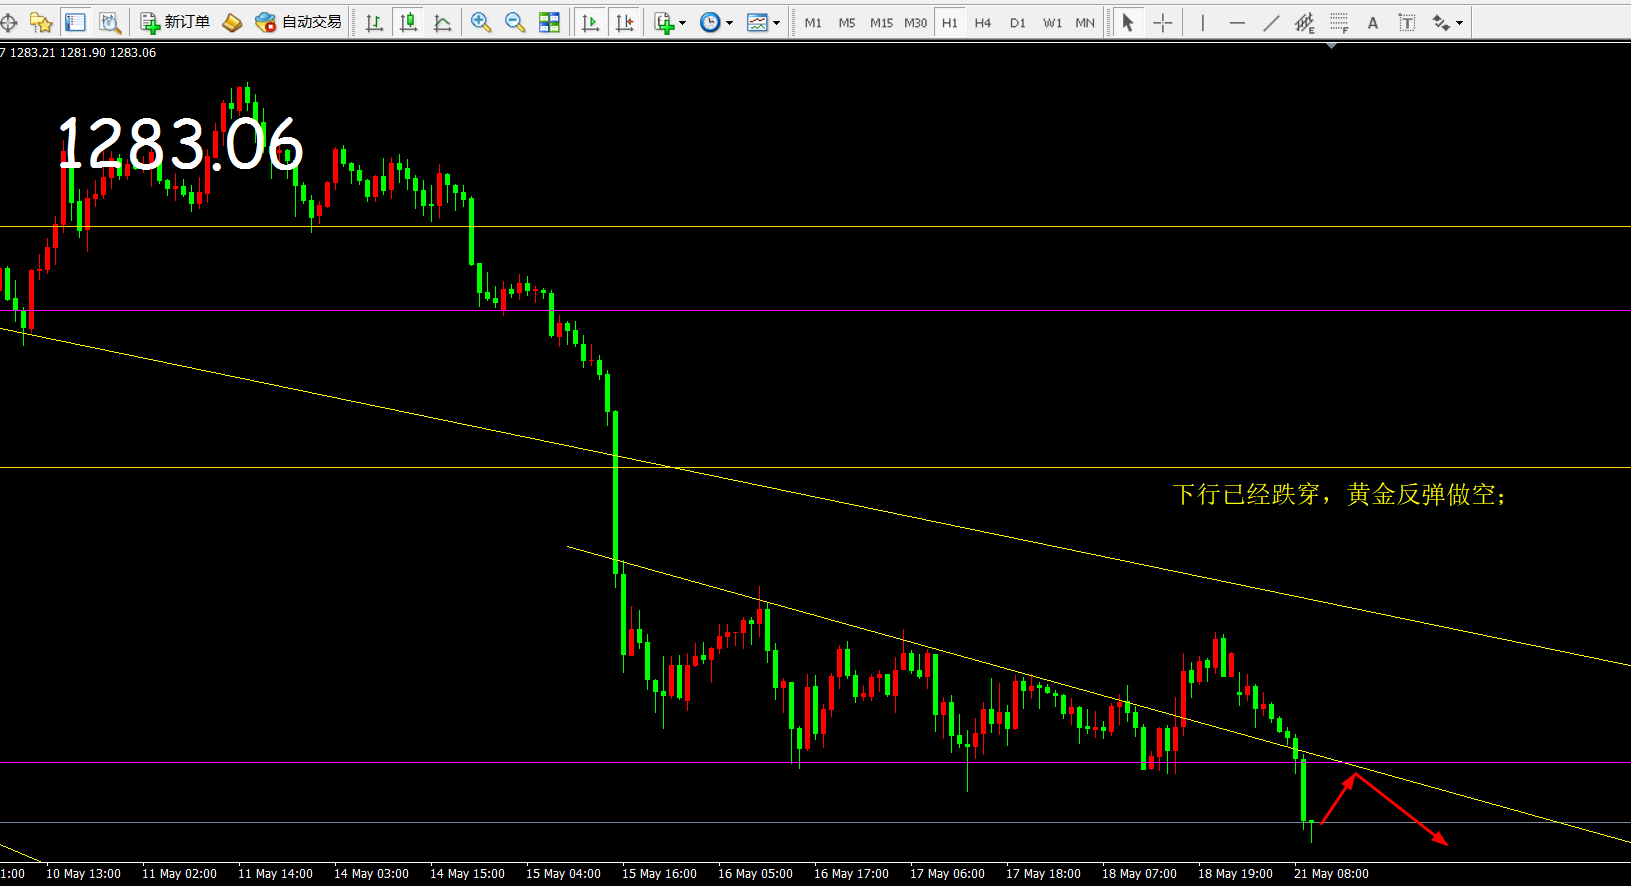Tile chart windows icon
Viewport: 1631px width, 886px height.
point(549,22)
